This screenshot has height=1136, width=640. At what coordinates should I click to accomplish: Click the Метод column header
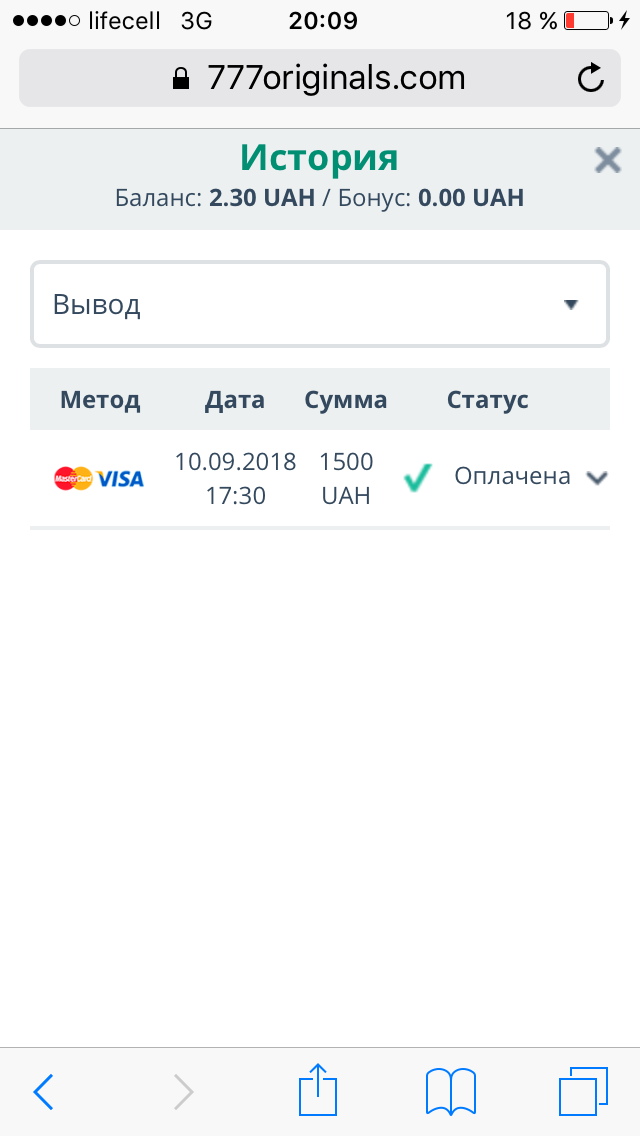(100, 401)
